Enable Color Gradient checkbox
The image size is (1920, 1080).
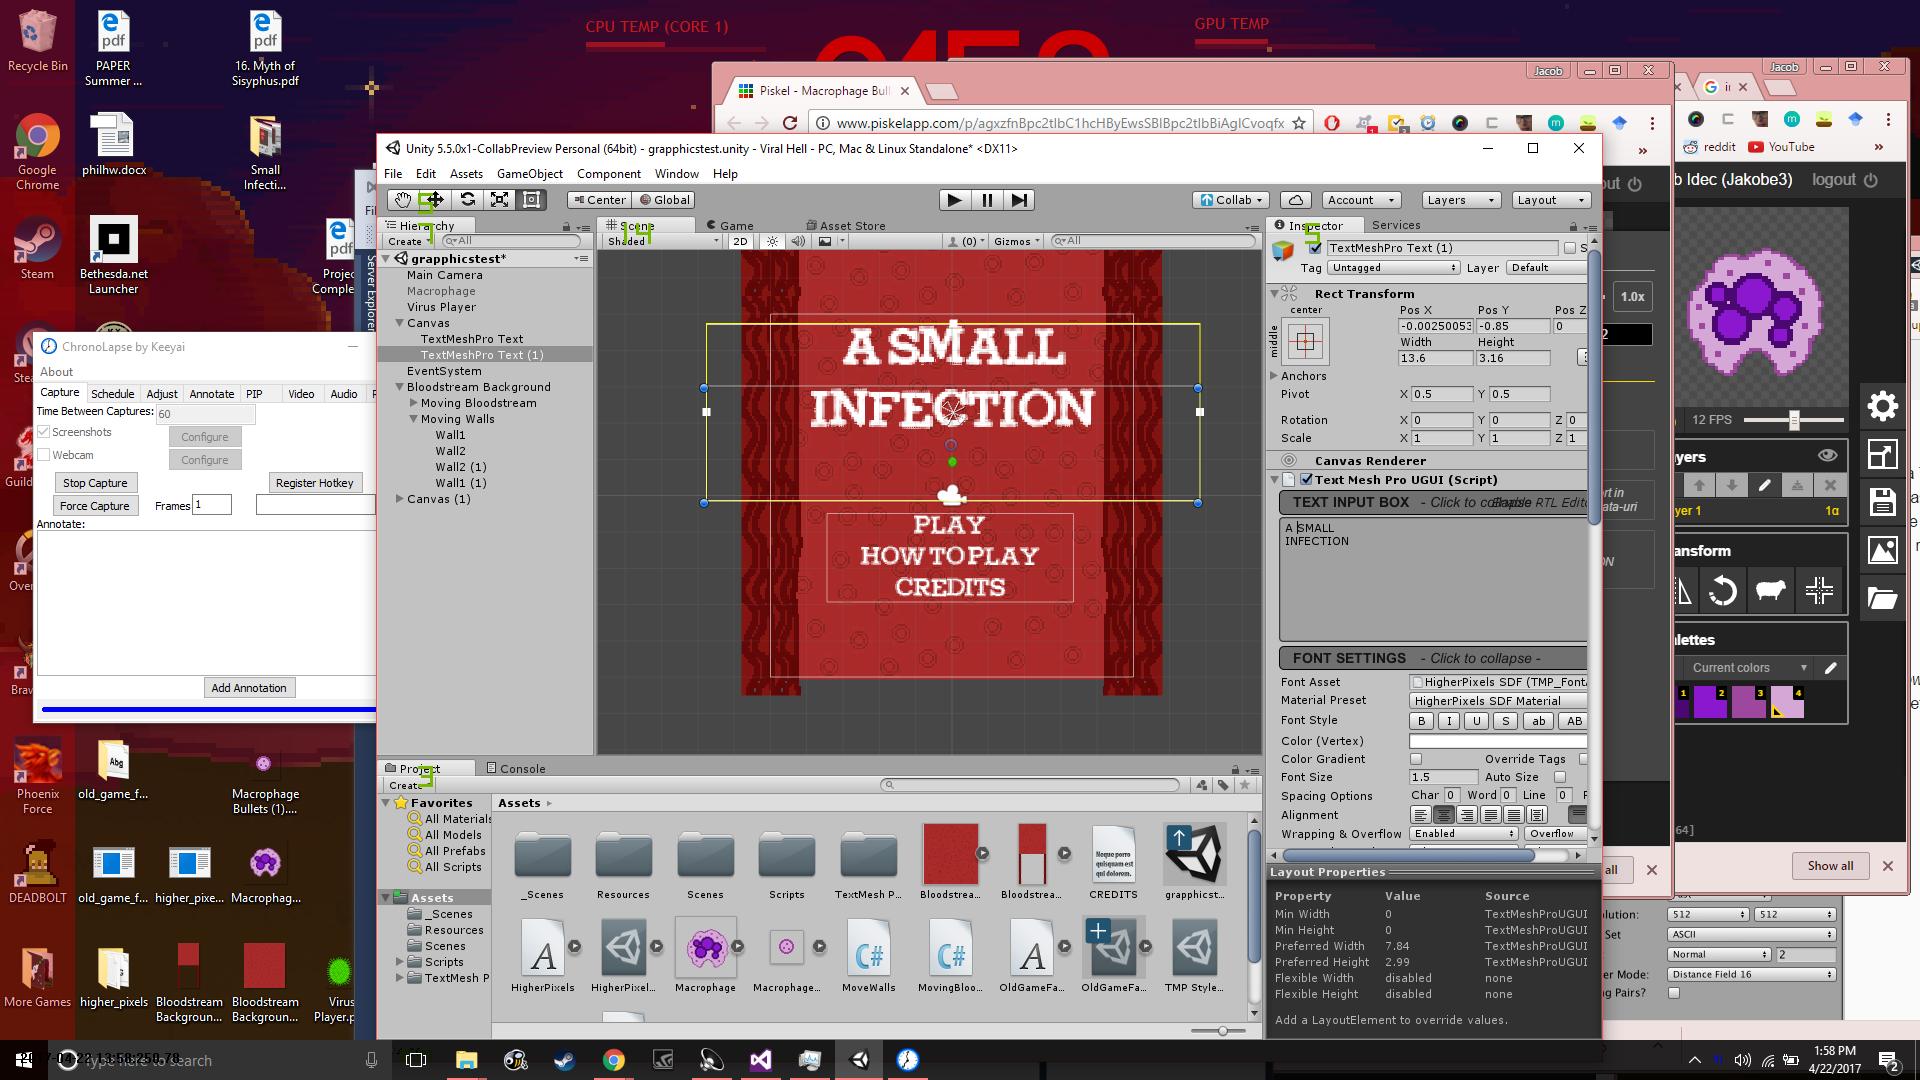click(1416, 759)
